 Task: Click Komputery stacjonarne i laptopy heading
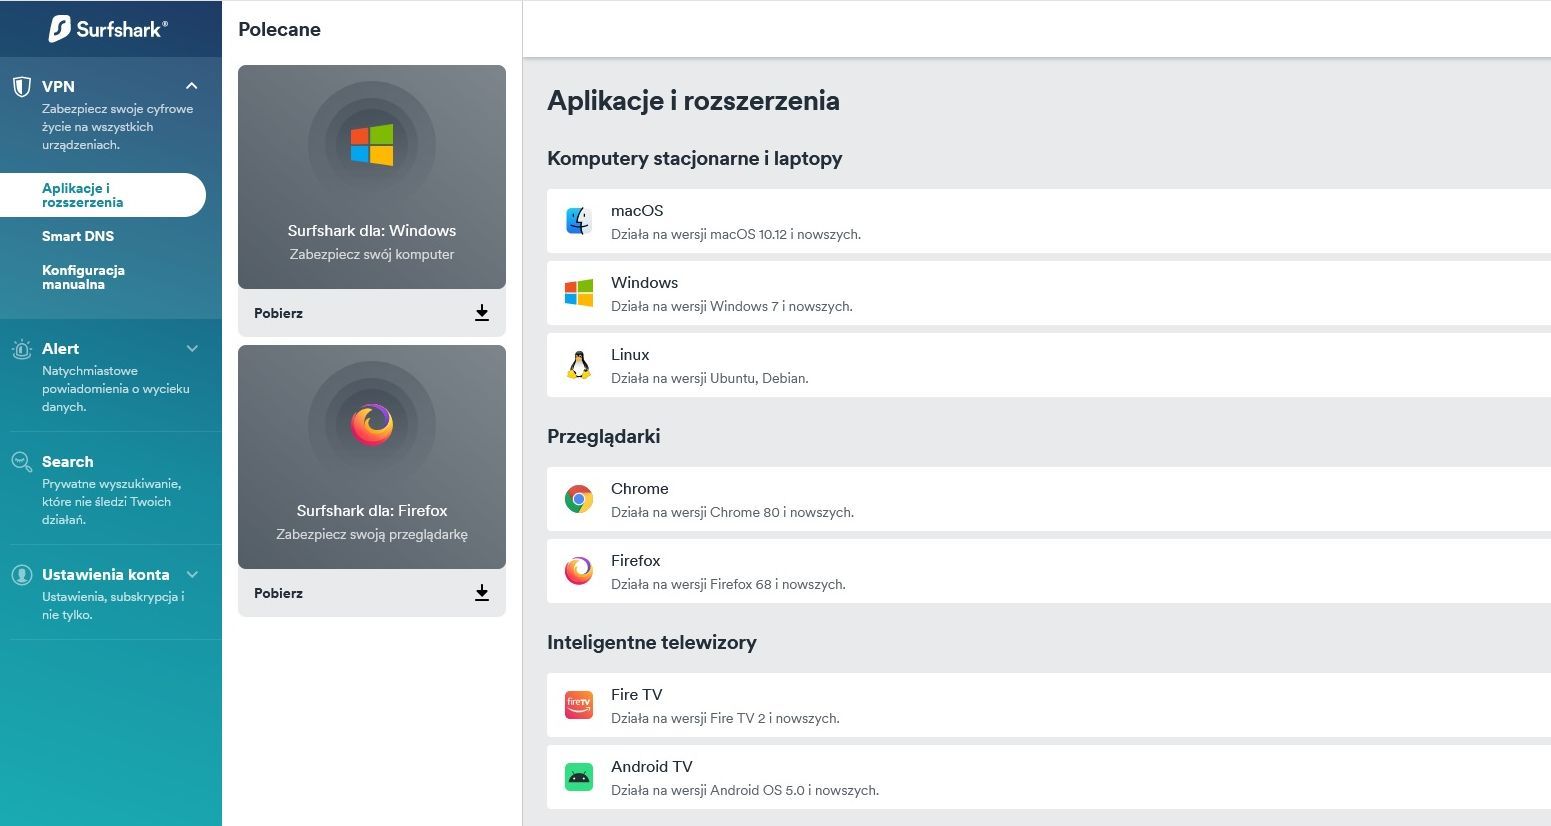[x=694, y=158]
